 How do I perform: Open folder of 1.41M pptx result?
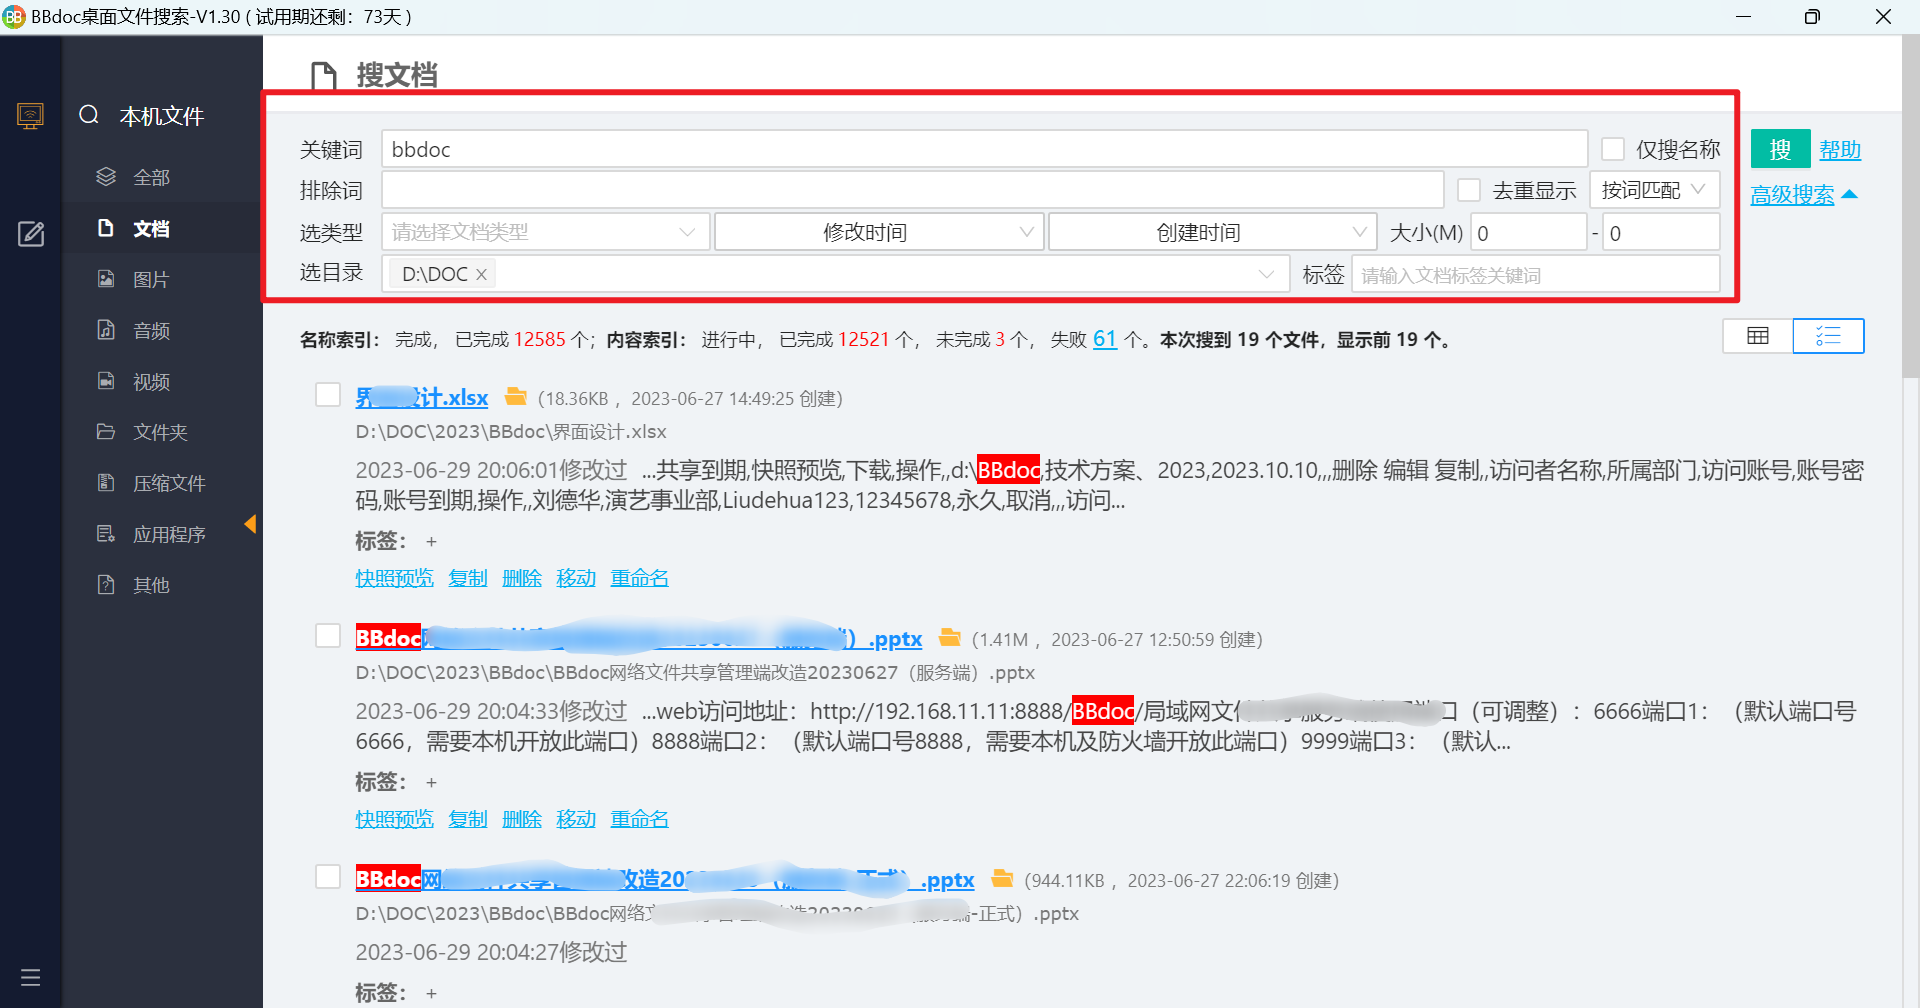950,638
